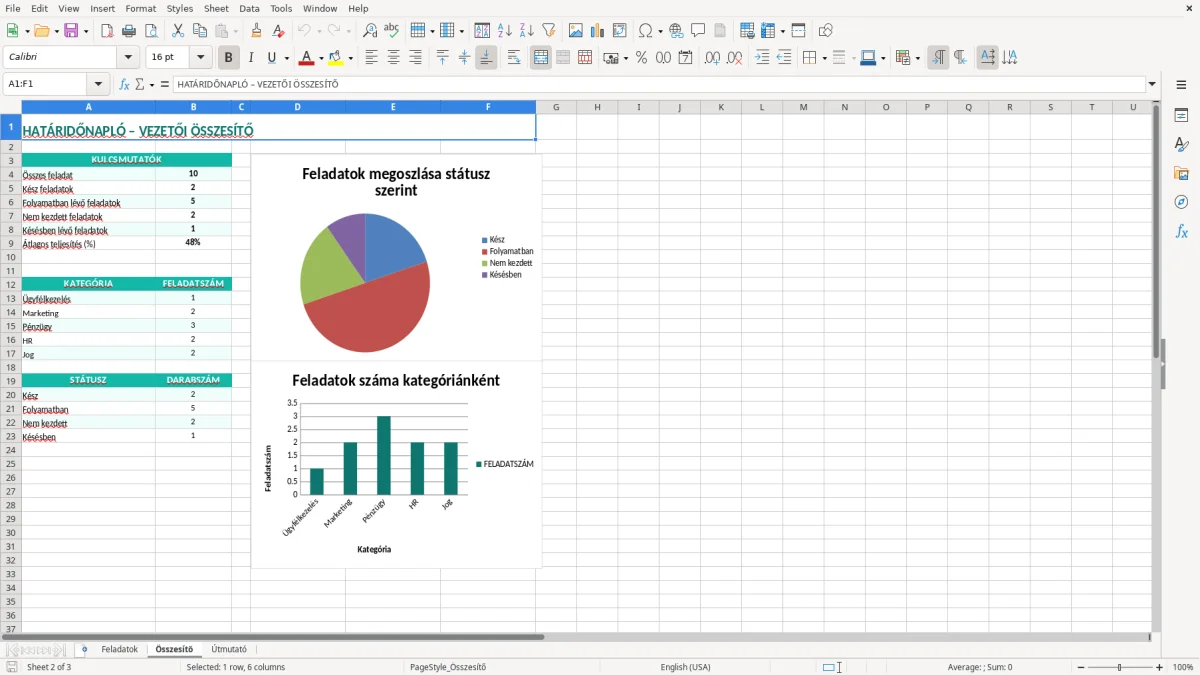Cut the selected cells

pos(177,31)
